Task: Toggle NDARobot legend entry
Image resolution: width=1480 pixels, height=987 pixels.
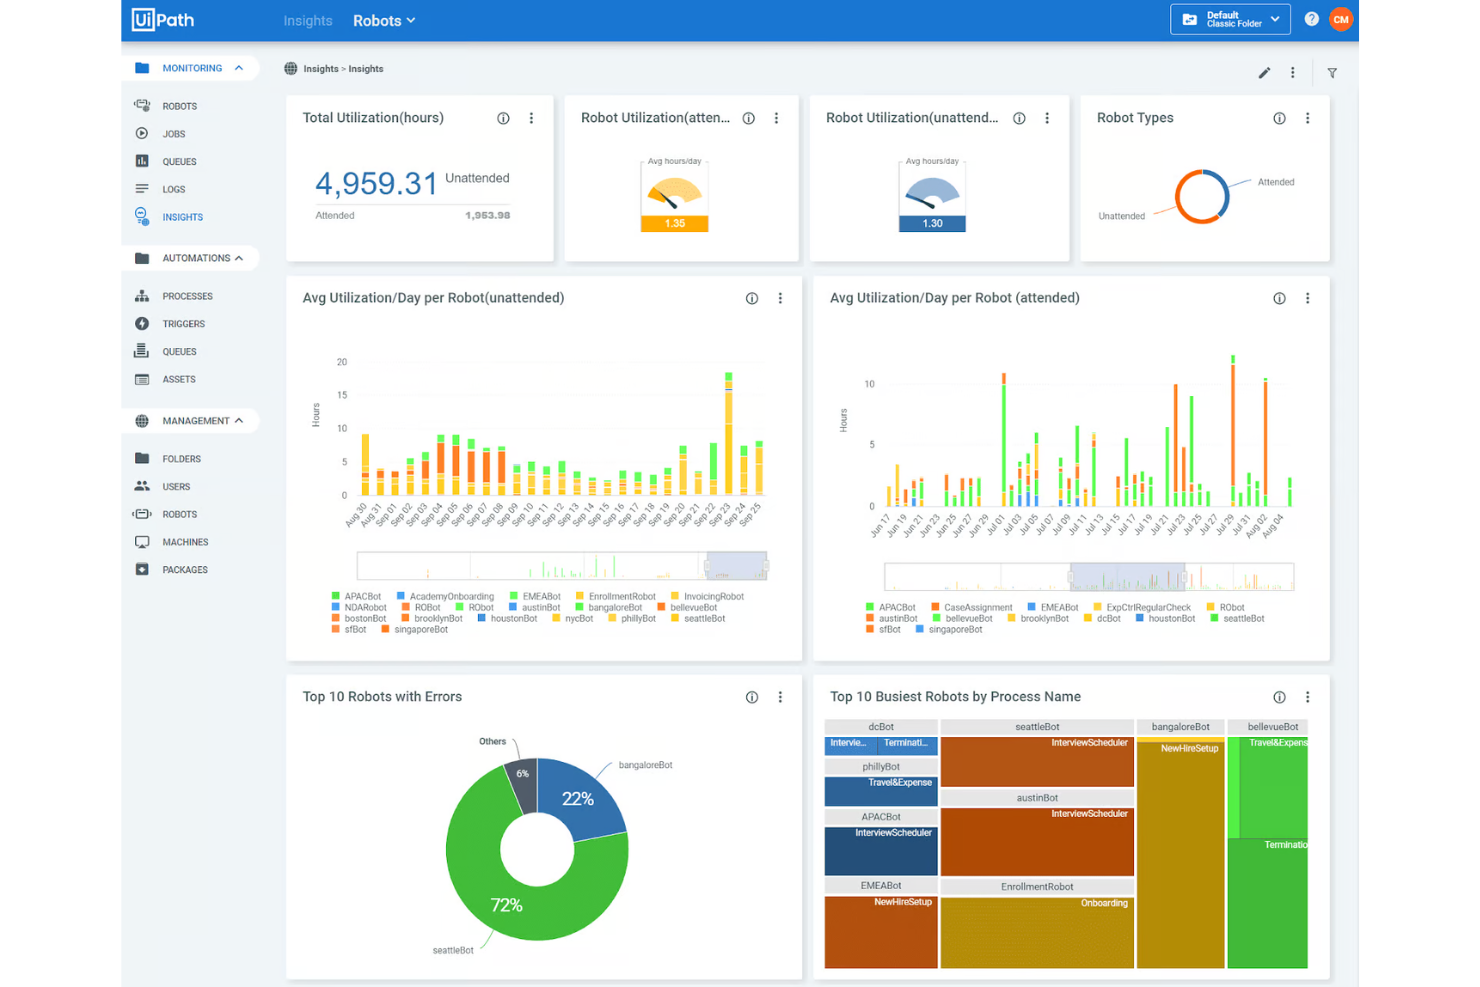Action: [359, 608]
